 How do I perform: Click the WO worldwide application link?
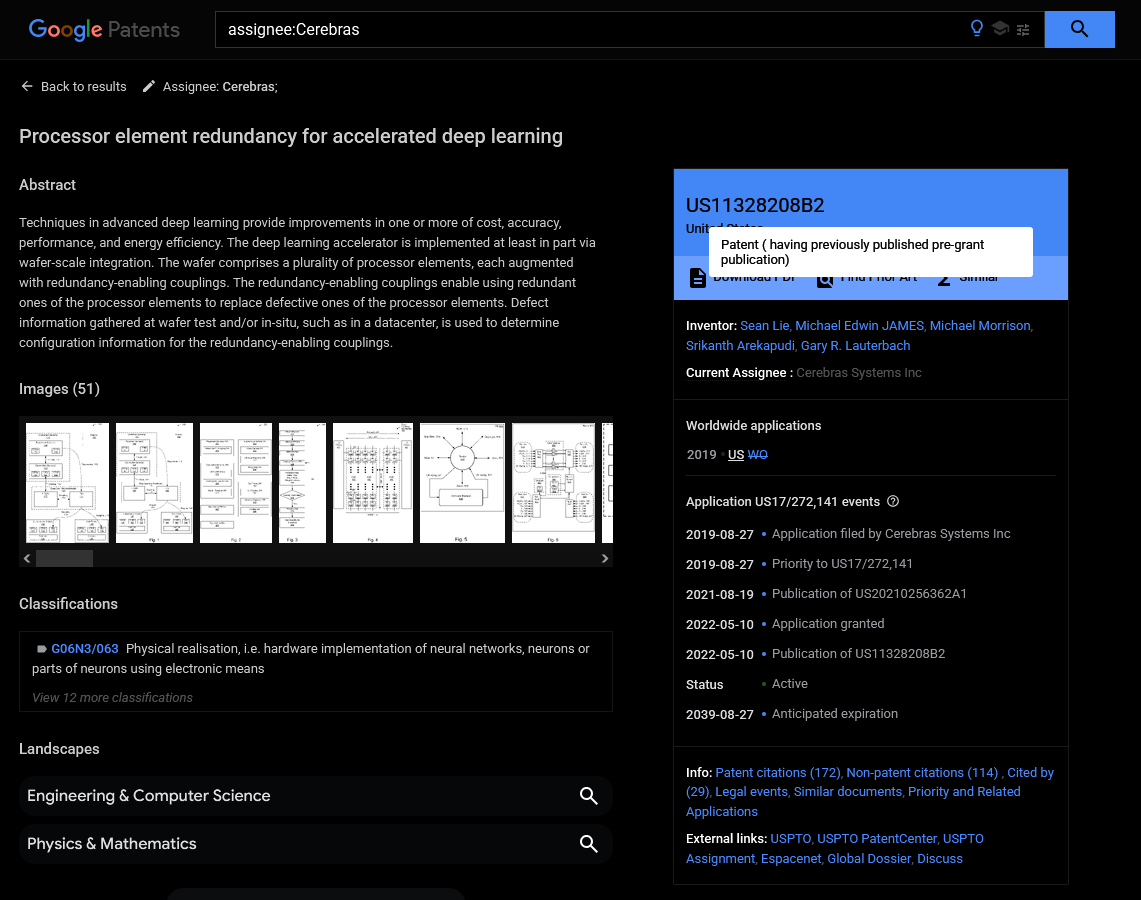tap(758, 455)
